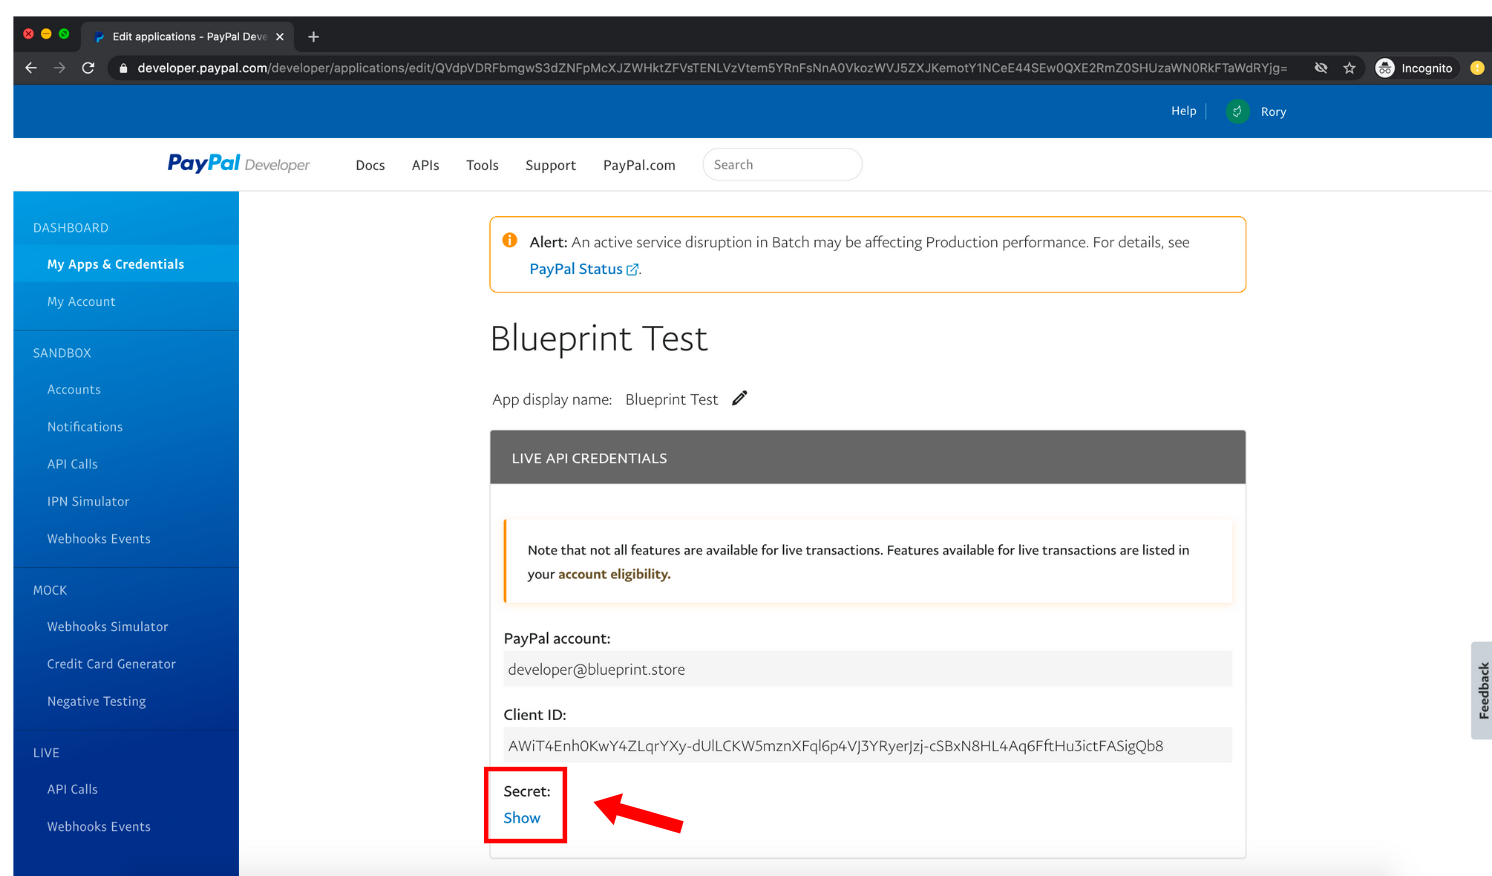The image size is (1492, 876).
Task: Open the Help link in the header
Action: (x=1184, y=111)
